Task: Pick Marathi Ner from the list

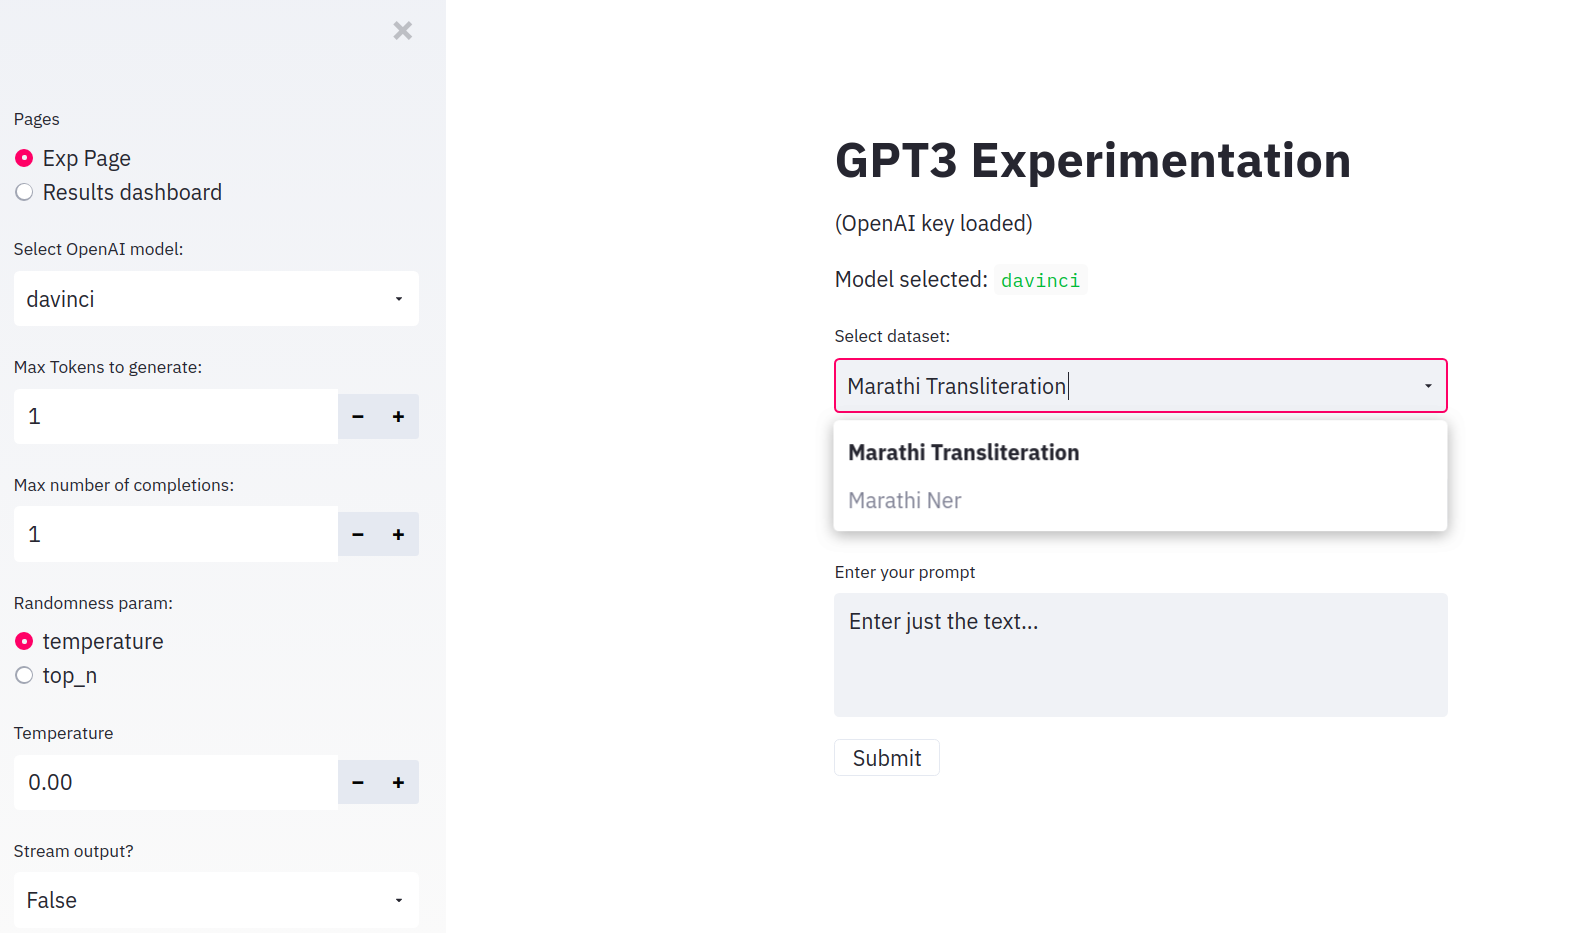Action: click(x=1140, y=500)
